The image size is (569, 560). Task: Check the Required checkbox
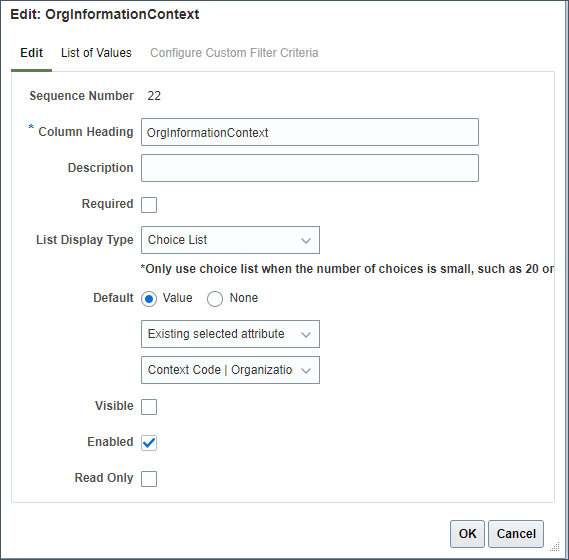(149, 205)
